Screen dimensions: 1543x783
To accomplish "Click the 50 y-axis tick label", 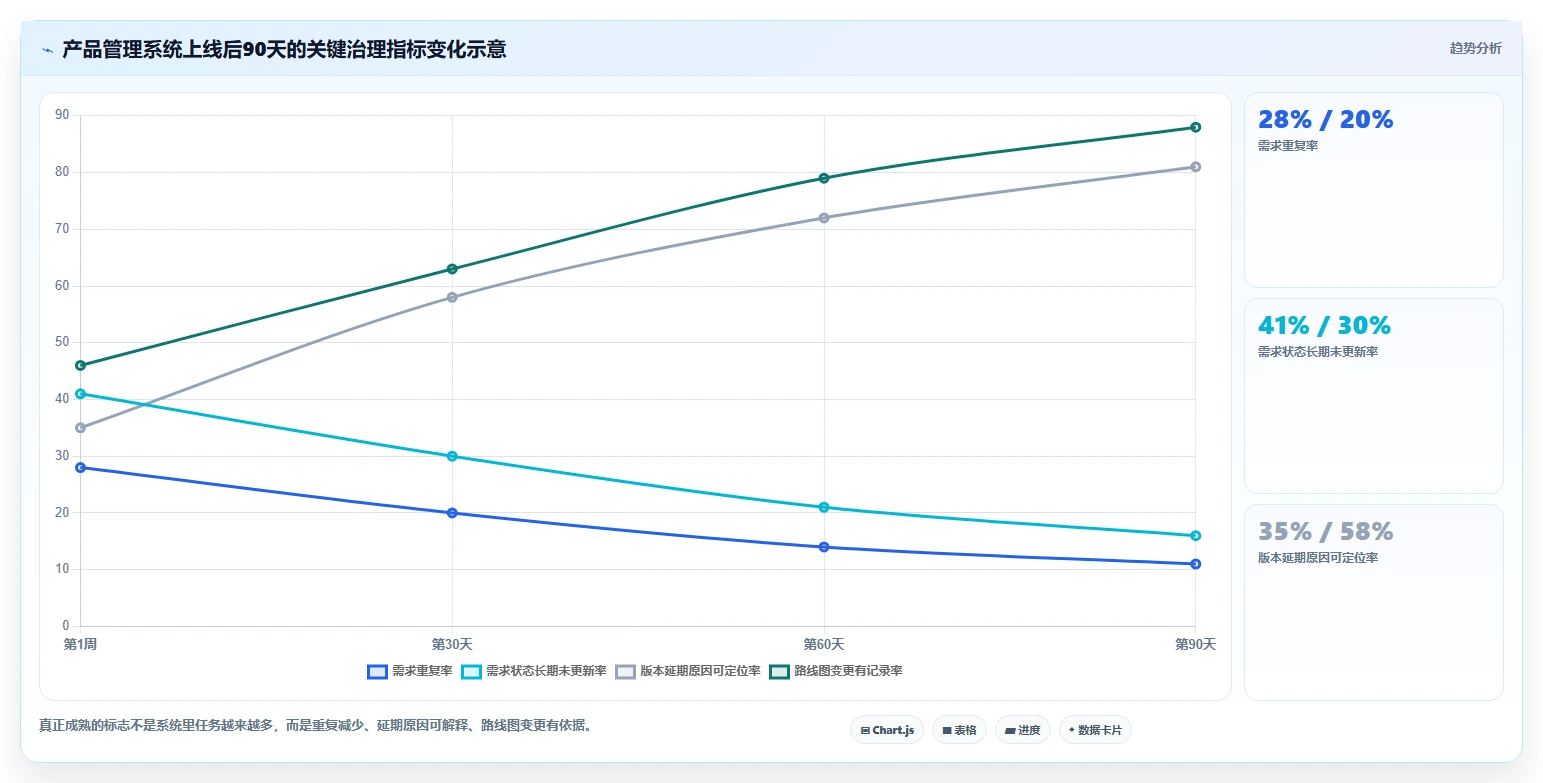I will point(62,342).
